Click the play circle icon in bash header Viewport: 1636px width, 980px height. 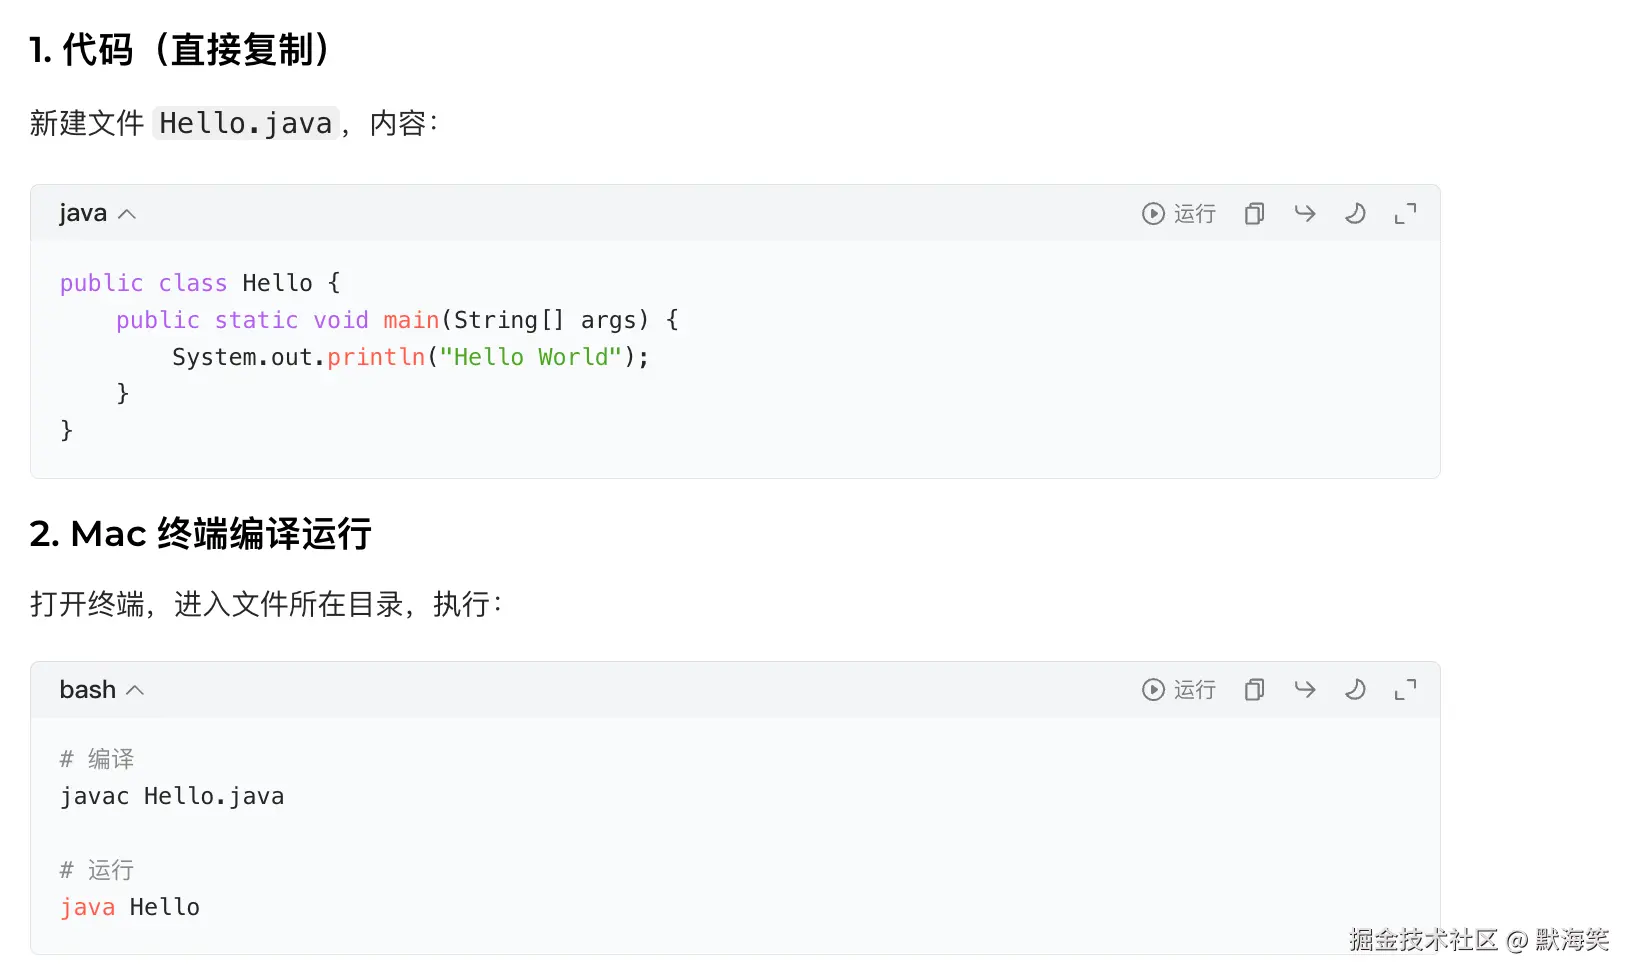pos(1153,690)
